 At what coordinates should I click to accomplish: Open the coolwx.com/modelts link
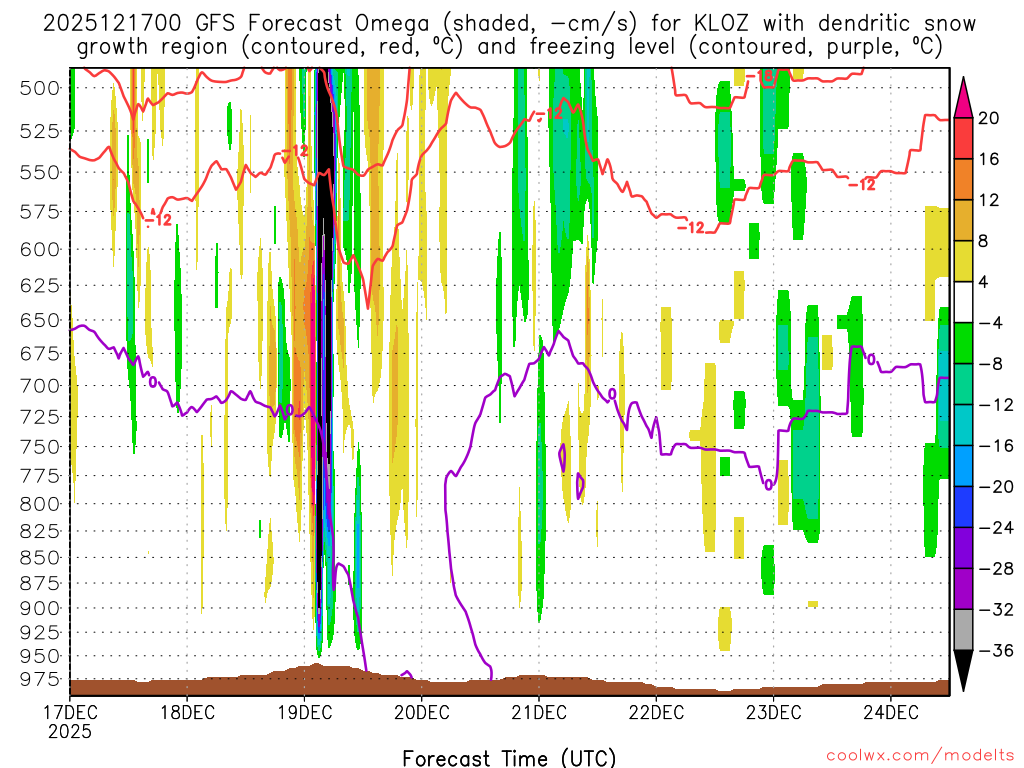920,756
